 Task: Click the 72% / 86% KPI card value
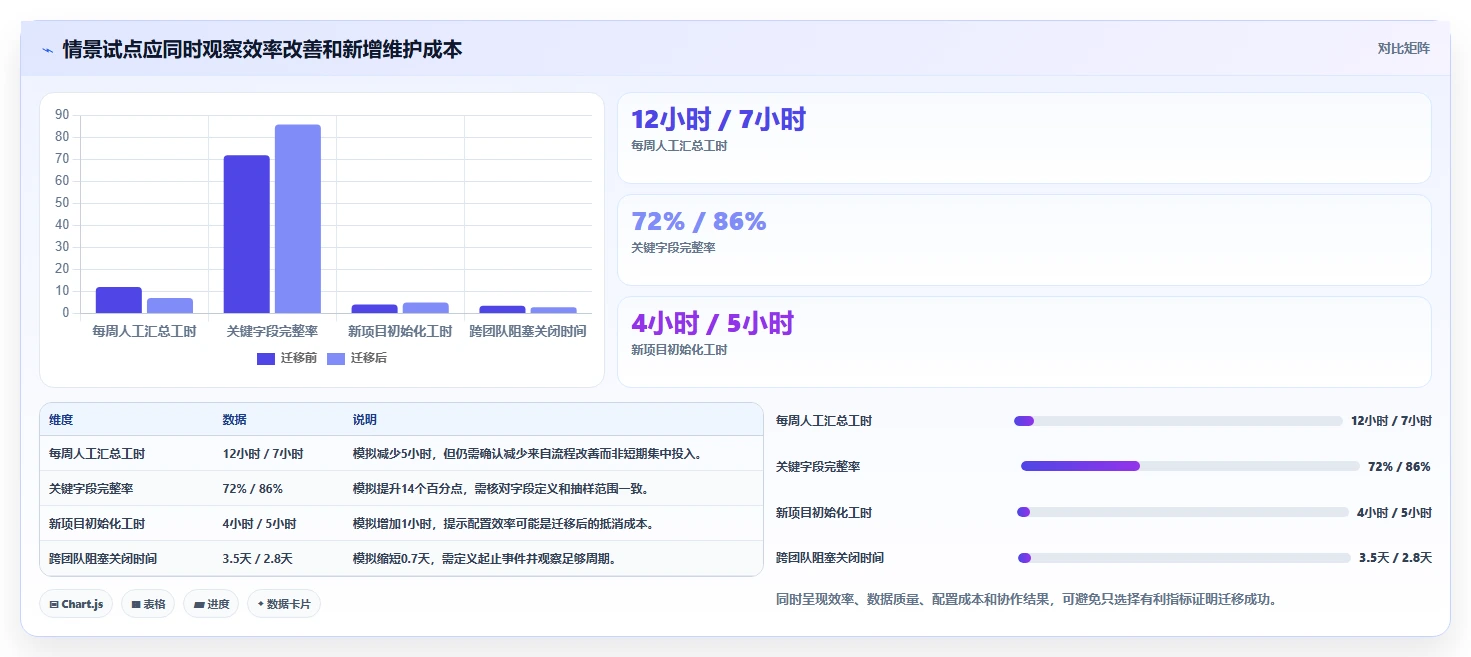point(699,222)
